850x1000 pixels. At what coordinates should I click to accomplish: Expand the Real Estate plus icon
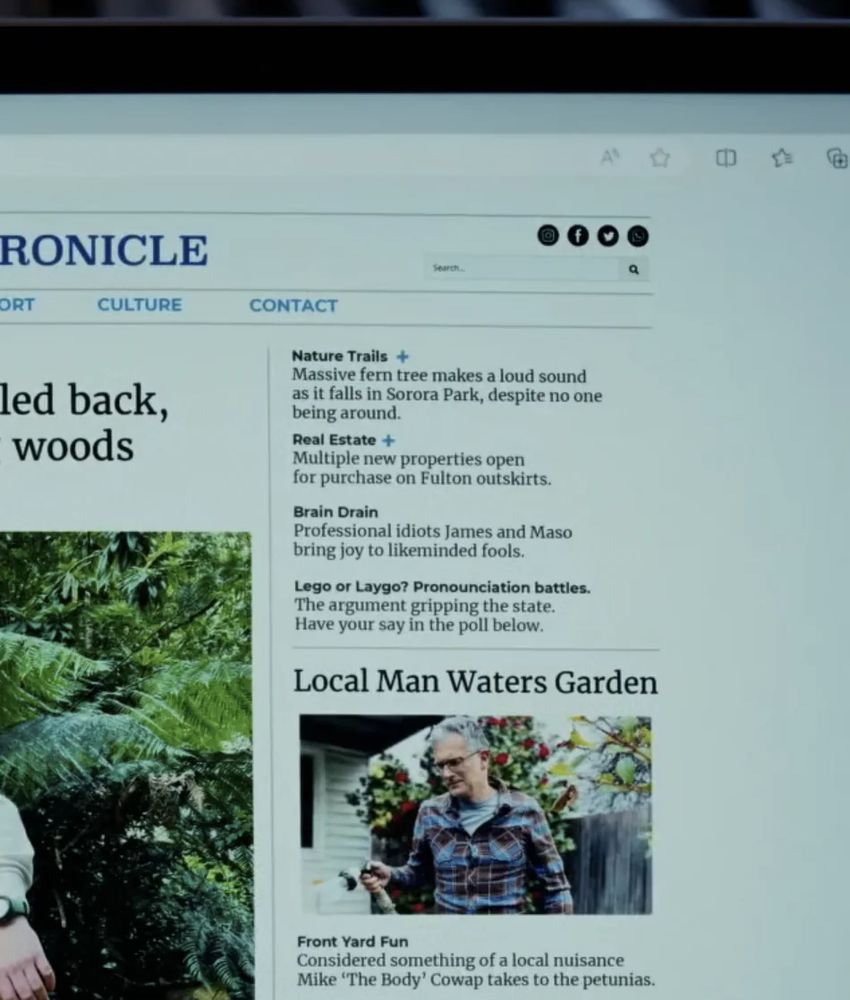click(x=388, y=440)
